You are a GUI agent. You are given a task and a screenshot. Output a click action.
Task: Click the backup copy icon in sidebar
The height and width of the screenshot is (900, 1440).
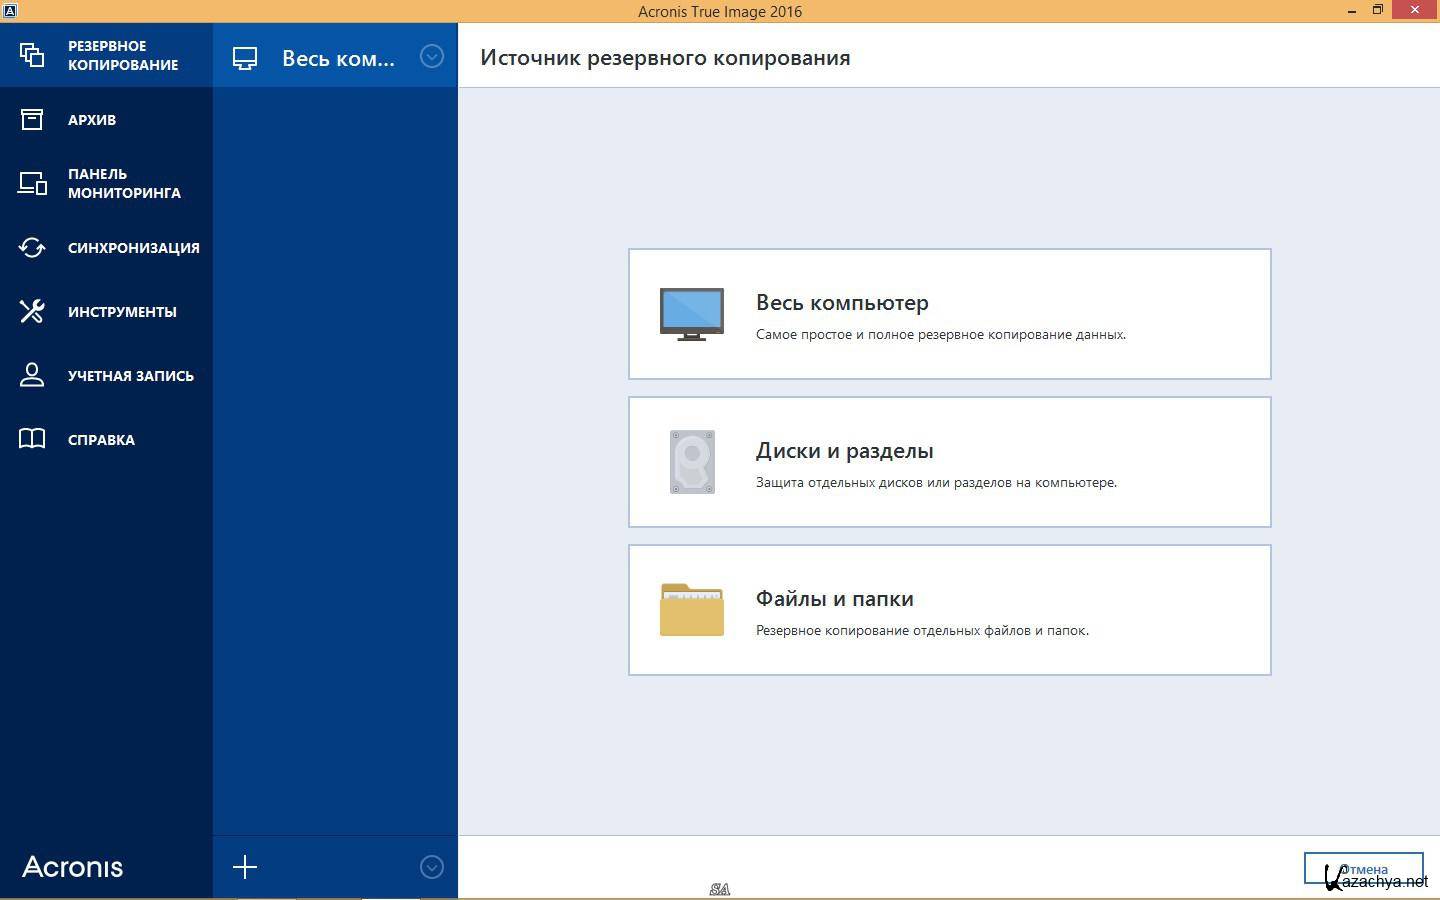(32, 55)
